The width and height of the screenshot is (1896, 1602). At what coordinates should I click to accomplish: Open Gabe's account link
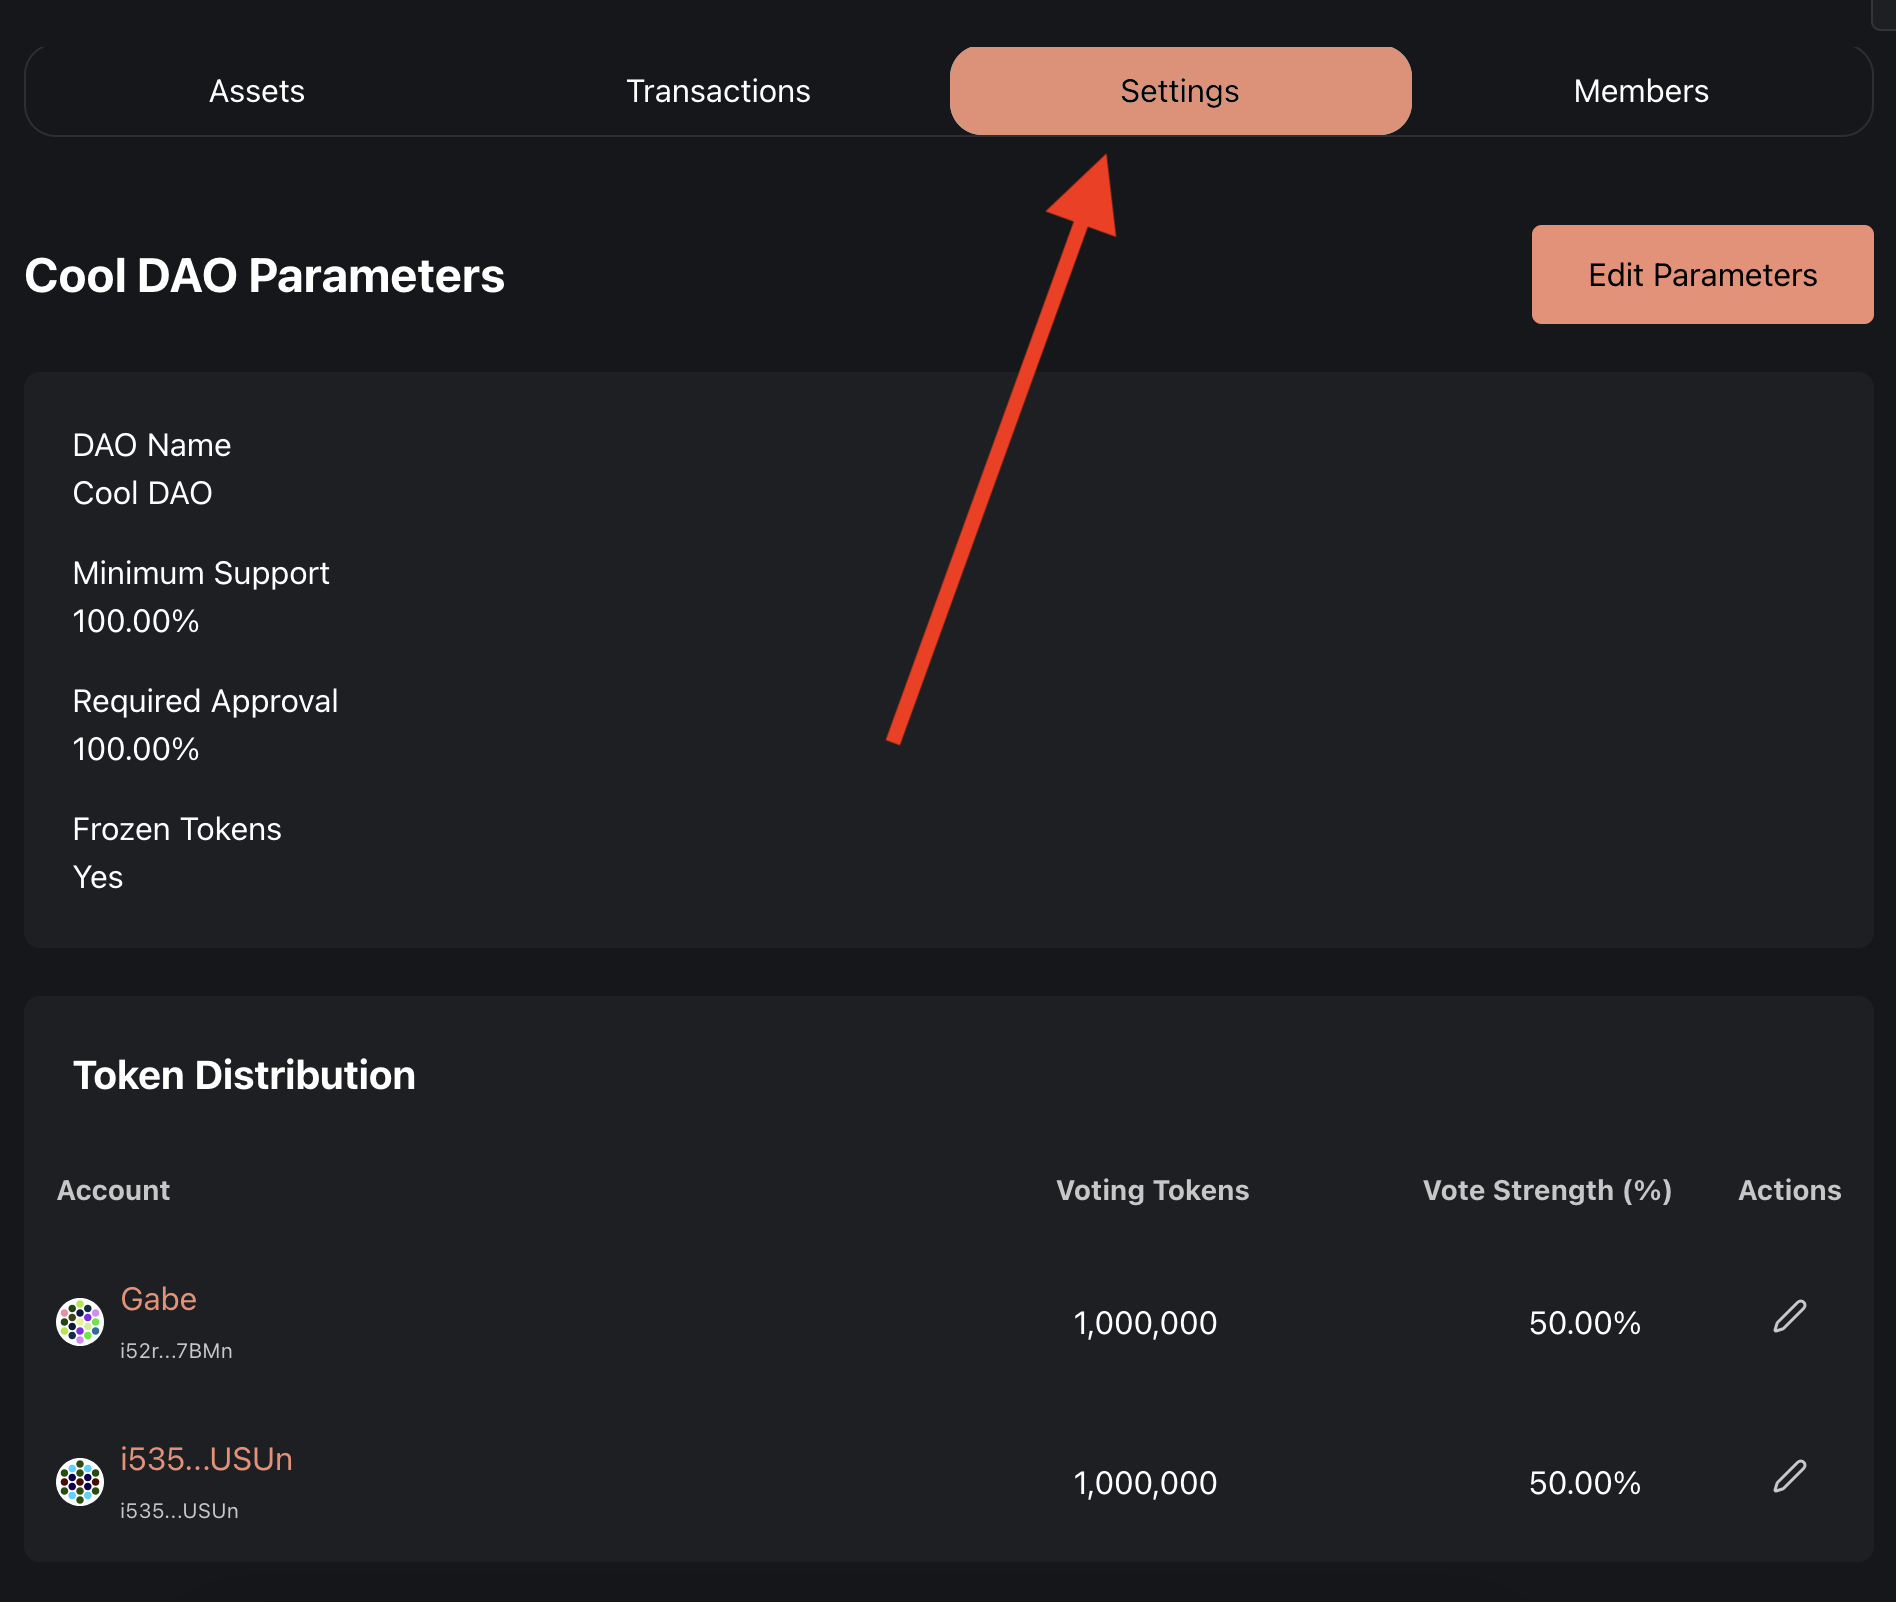tap(158, 1299)
